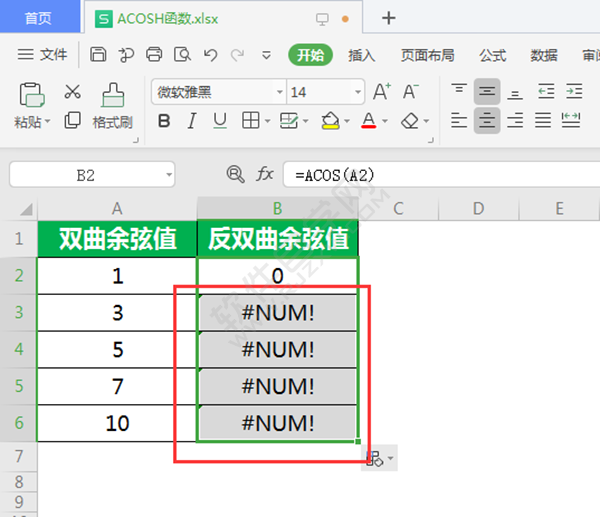Open the font name dropdown
Screen dimensions: 600x517
[x=278, y=93]
